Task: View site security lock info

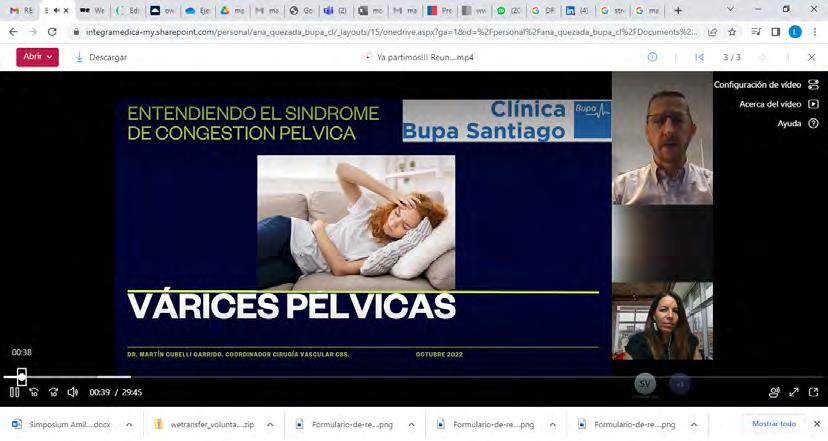Action: tap(76, 32)
